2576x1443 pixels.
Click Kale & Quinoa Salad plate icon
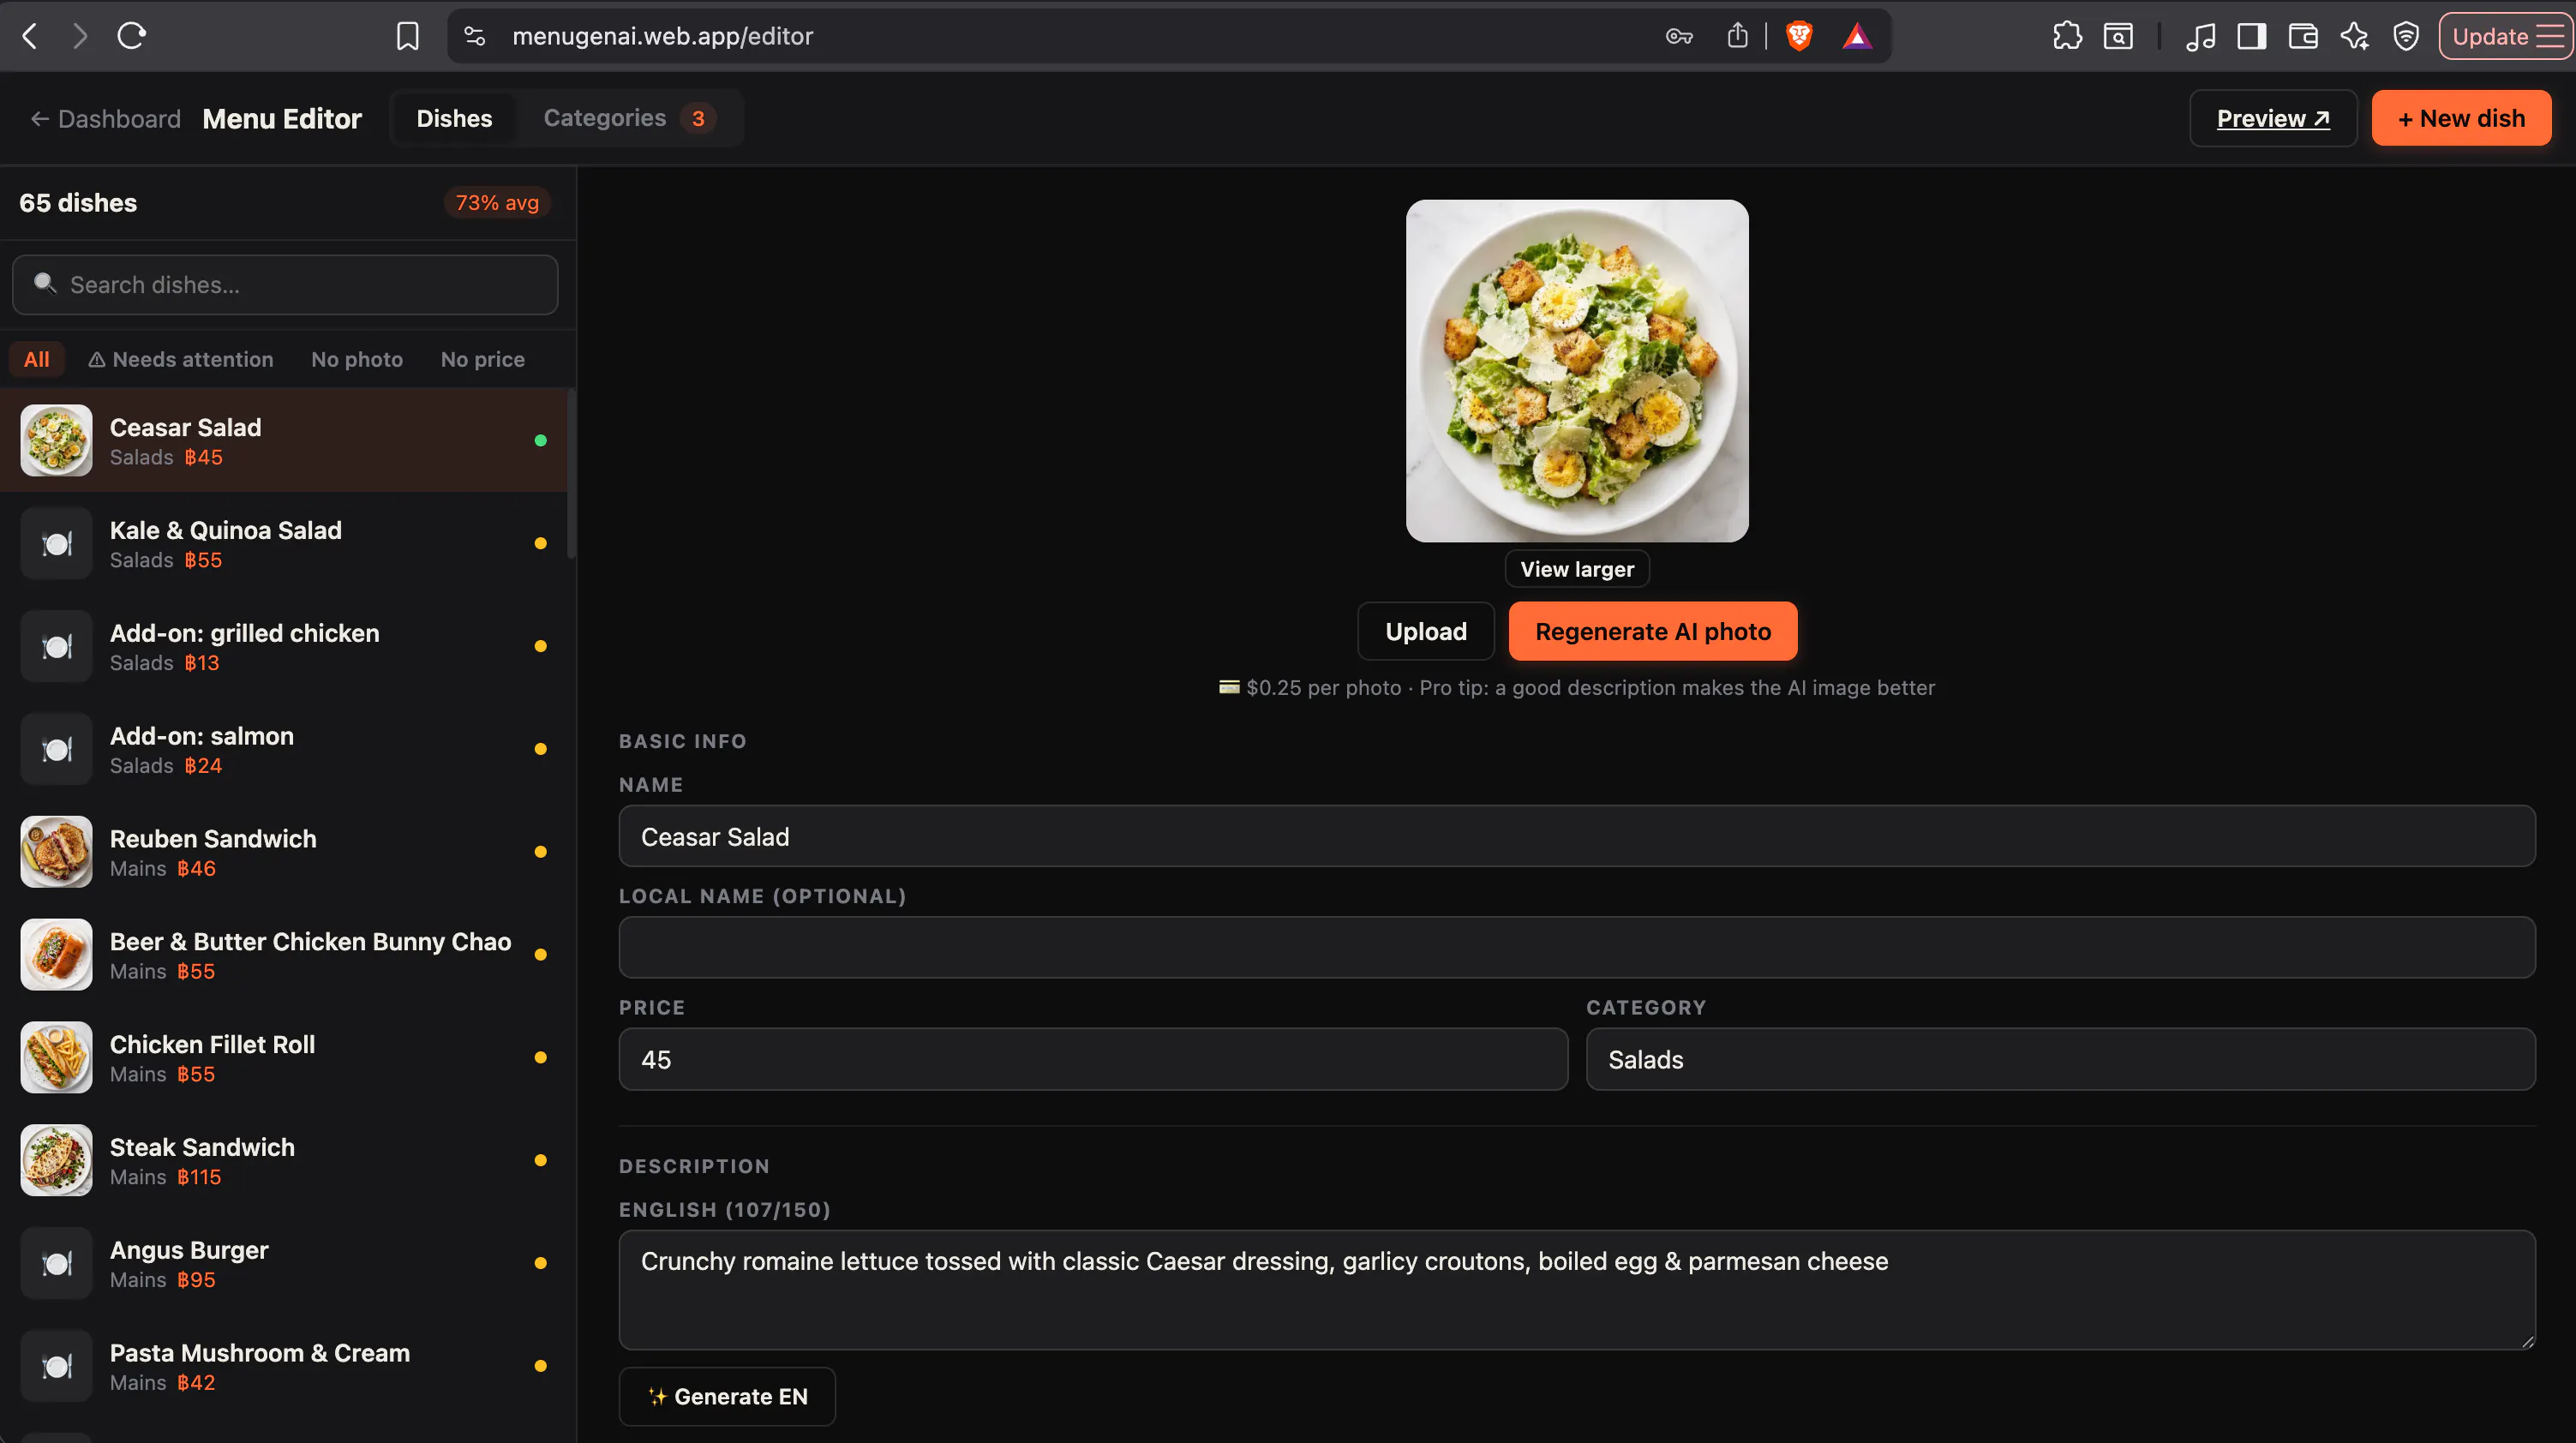coord(56,543)
